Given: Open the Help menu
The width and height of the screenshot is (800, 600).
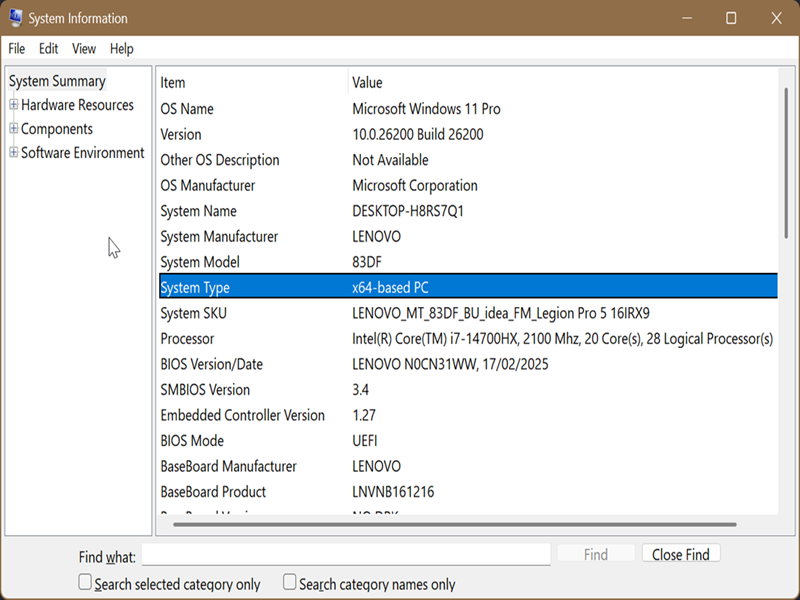Looking at the screenshot, I should [x=121, y=48].
